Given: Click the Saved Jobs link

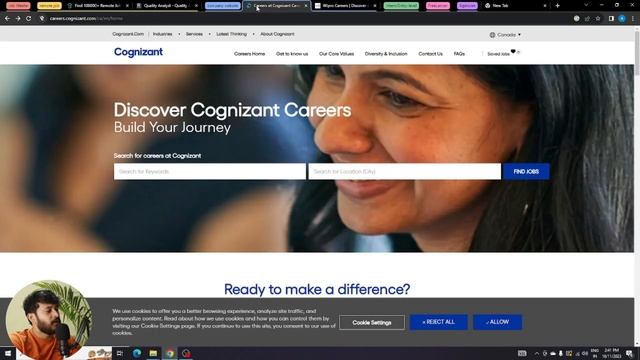Looking at the screenshot, I should point(498,54).
